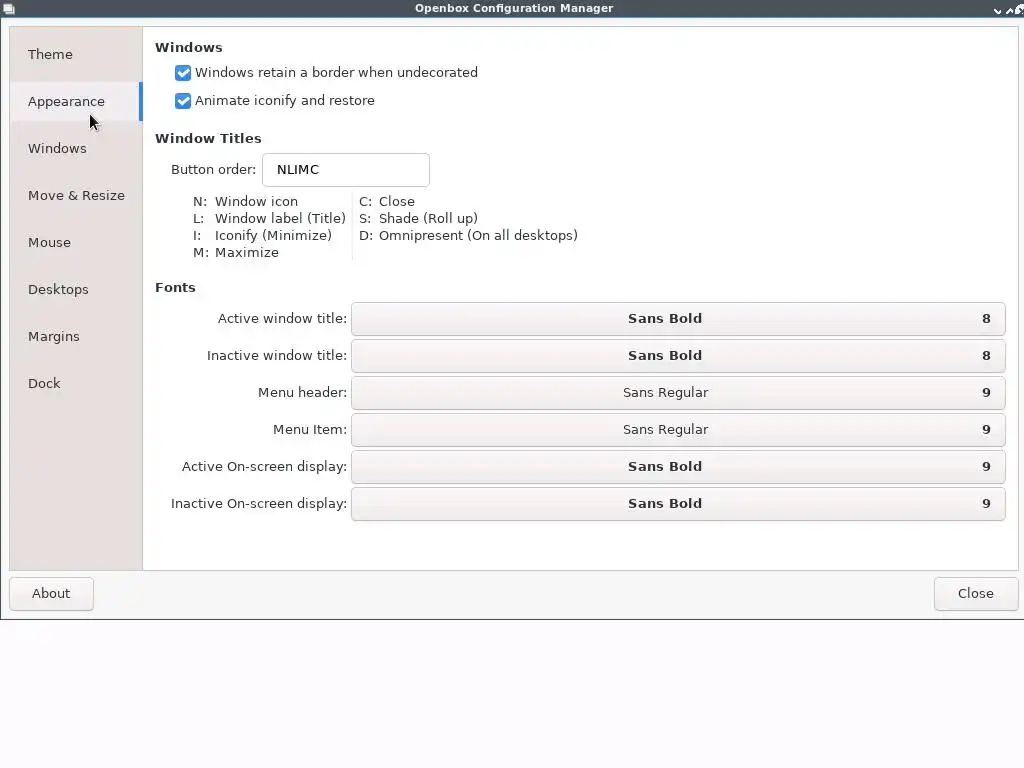This screenshot has width=1024, height=768.
Task: Open the Dock section
Action: coord(76,383)
